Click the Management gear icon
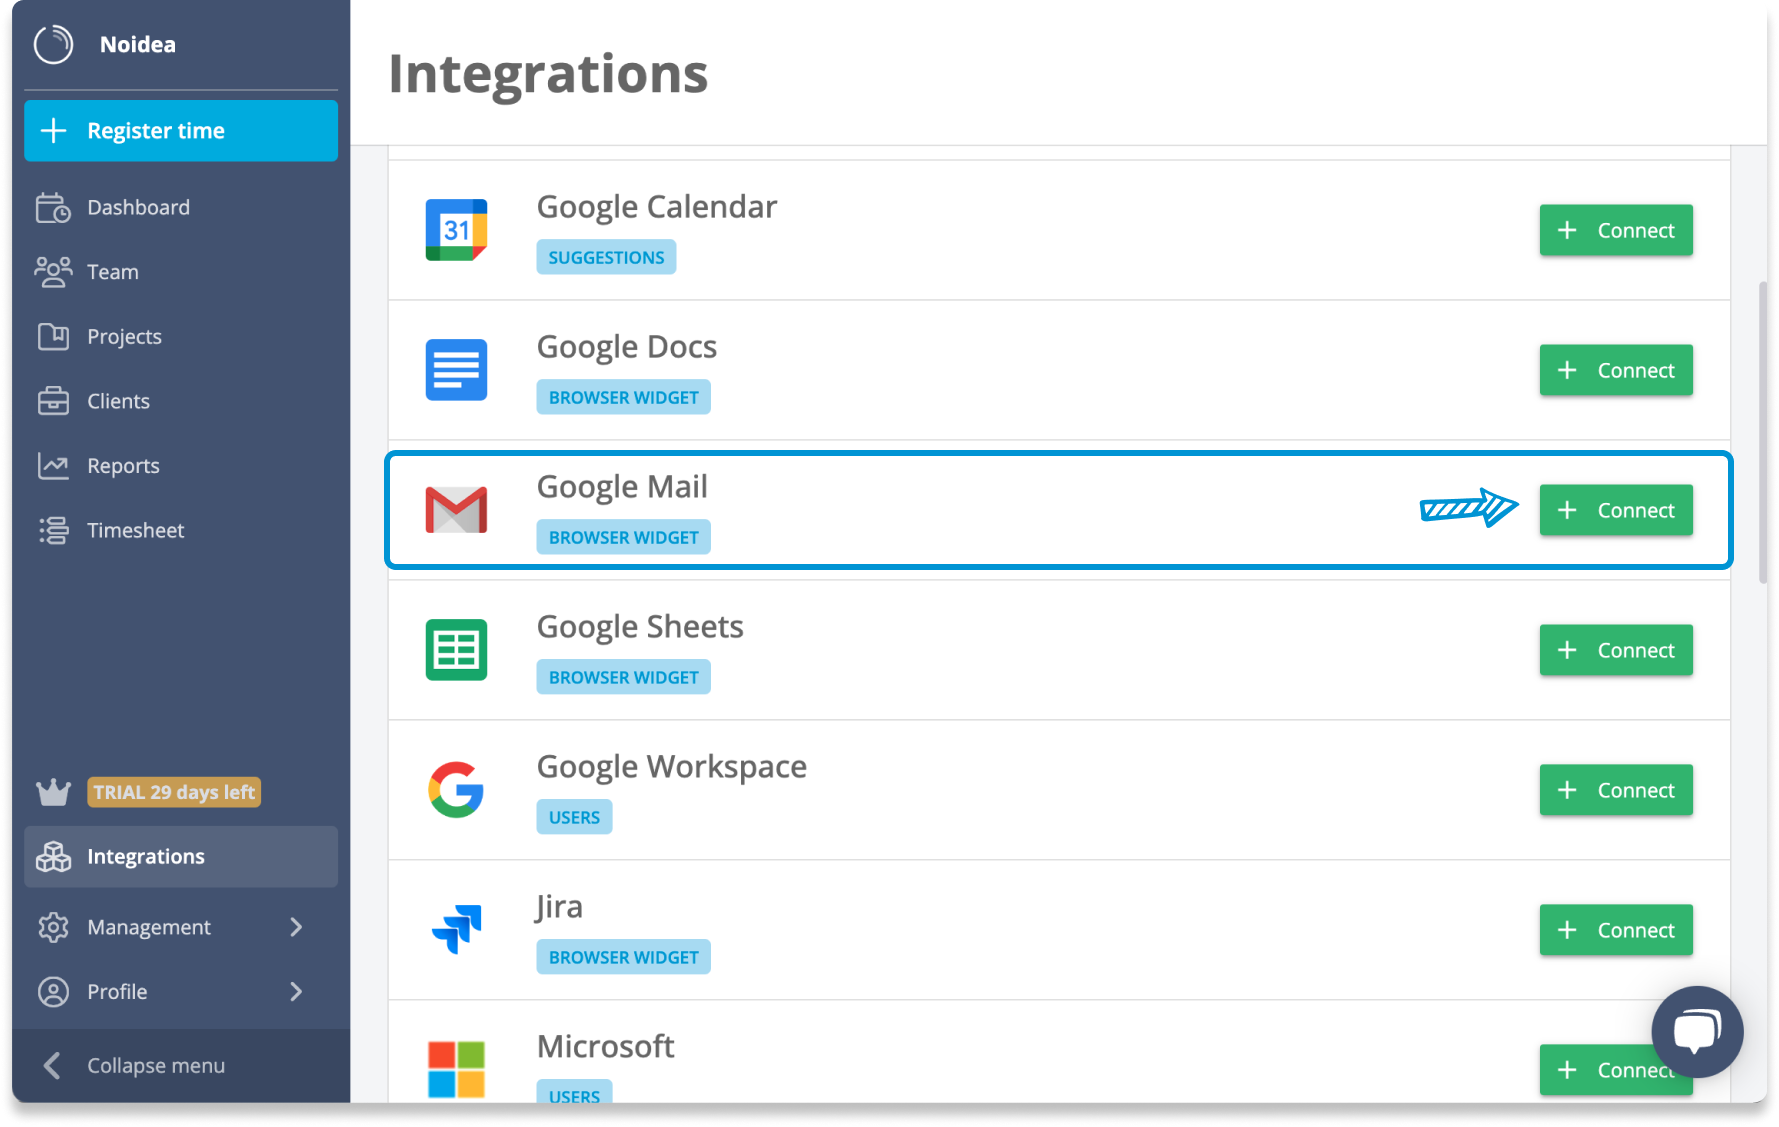The width and height of the screenshot is (1779, 1127). click(x=53, y=927)
